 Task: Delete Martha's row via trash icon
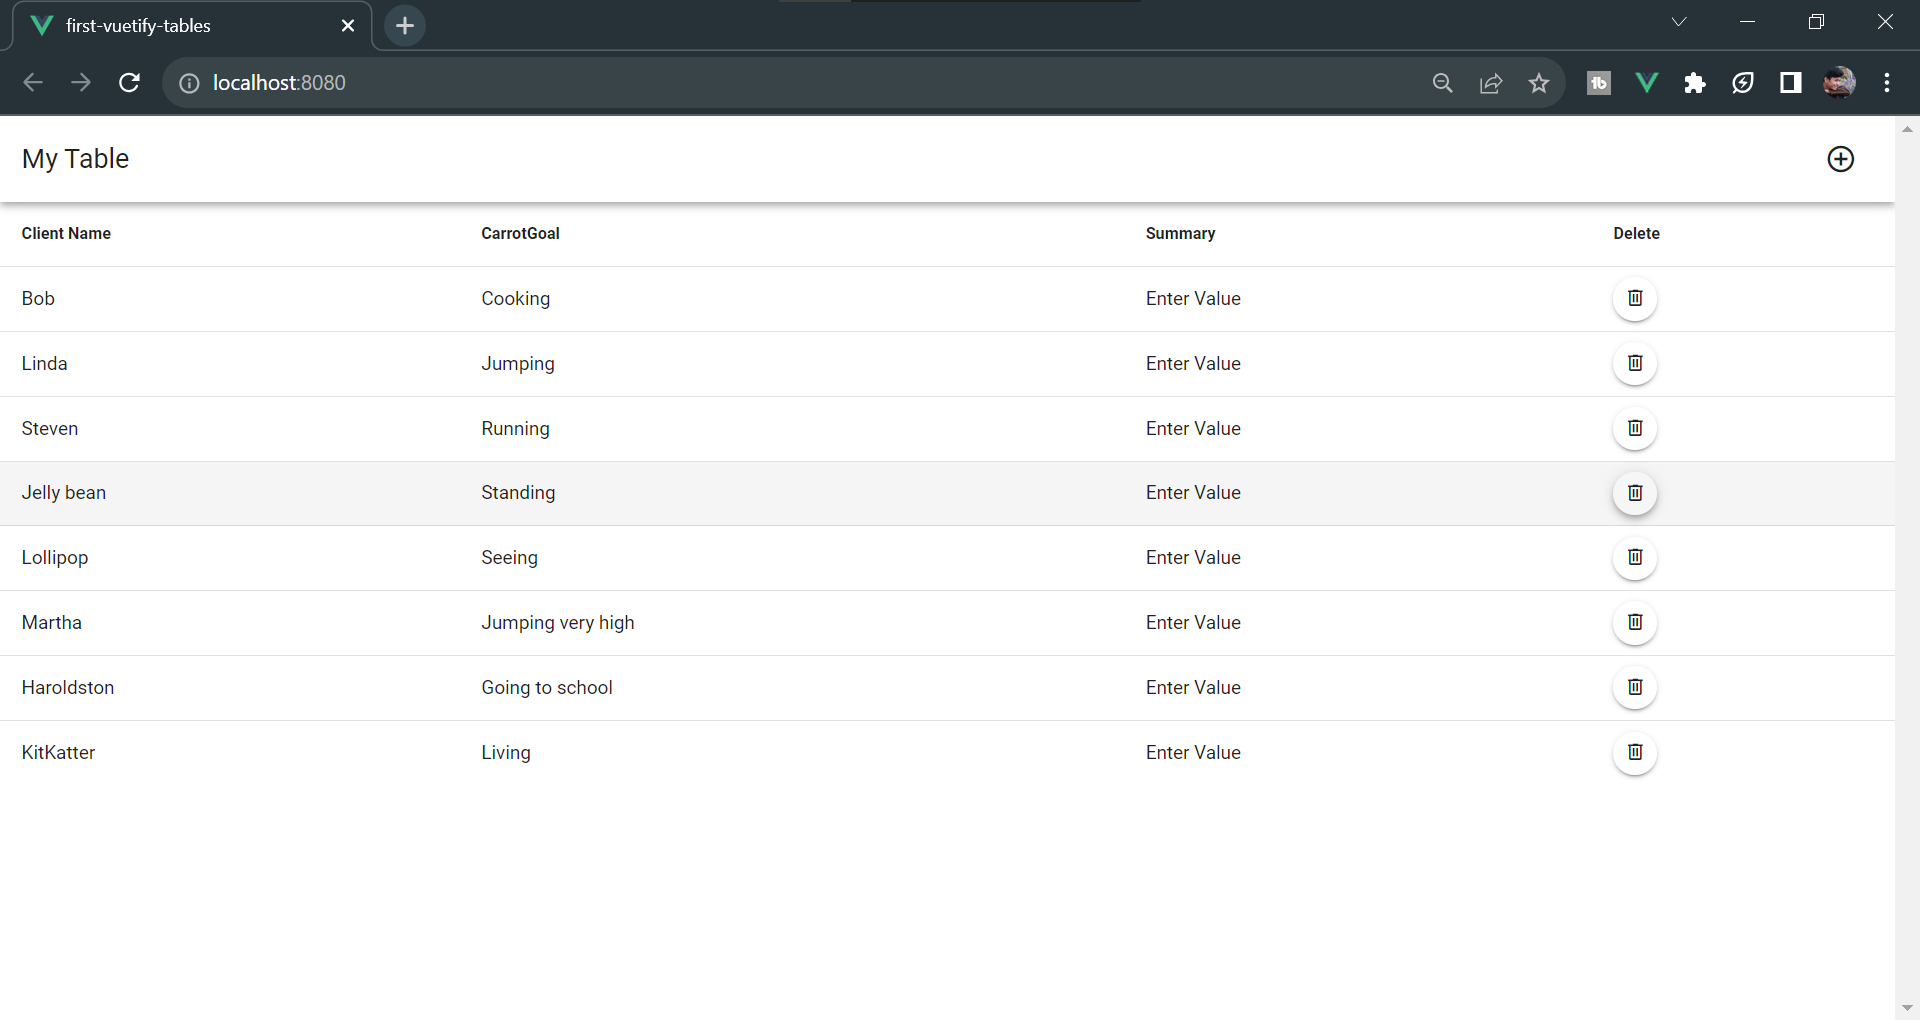(1635, 622)
